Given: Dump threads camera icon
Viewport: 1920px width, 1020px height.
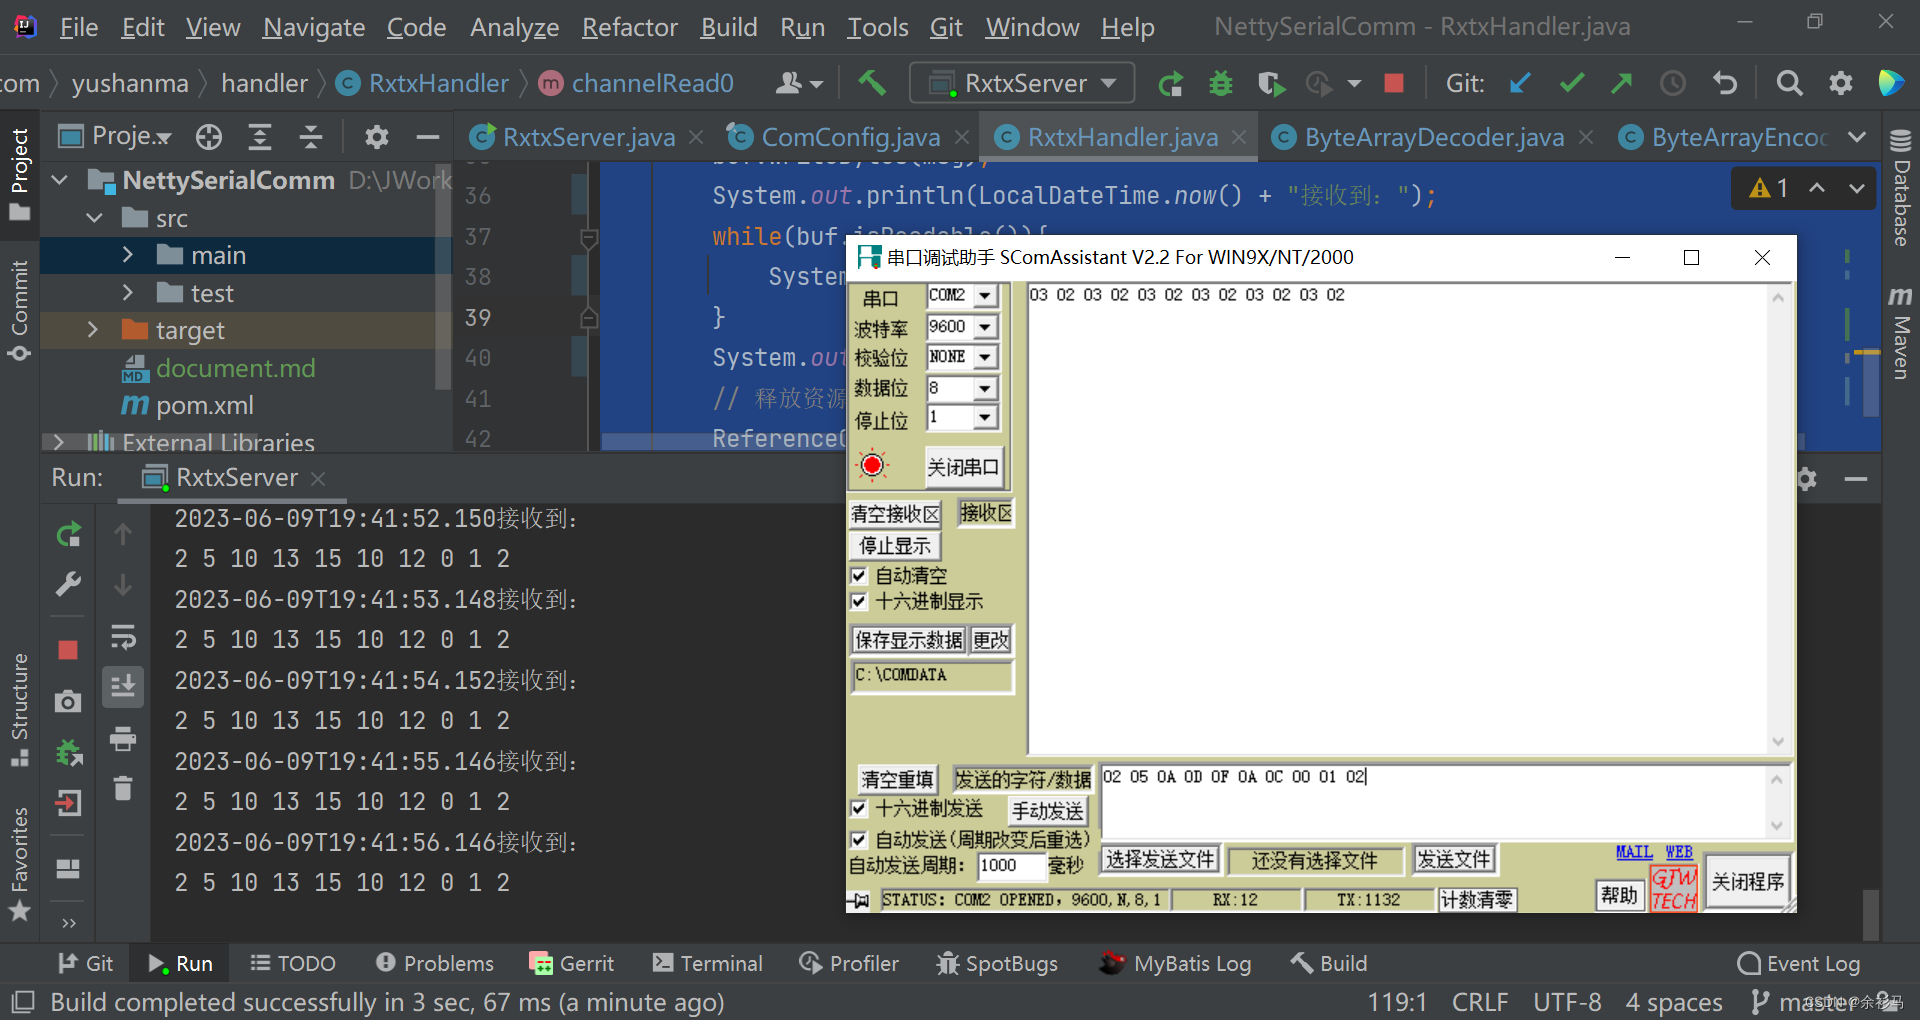Looking at the screenshot, I should pyautogui.click(x=68, y=701).
